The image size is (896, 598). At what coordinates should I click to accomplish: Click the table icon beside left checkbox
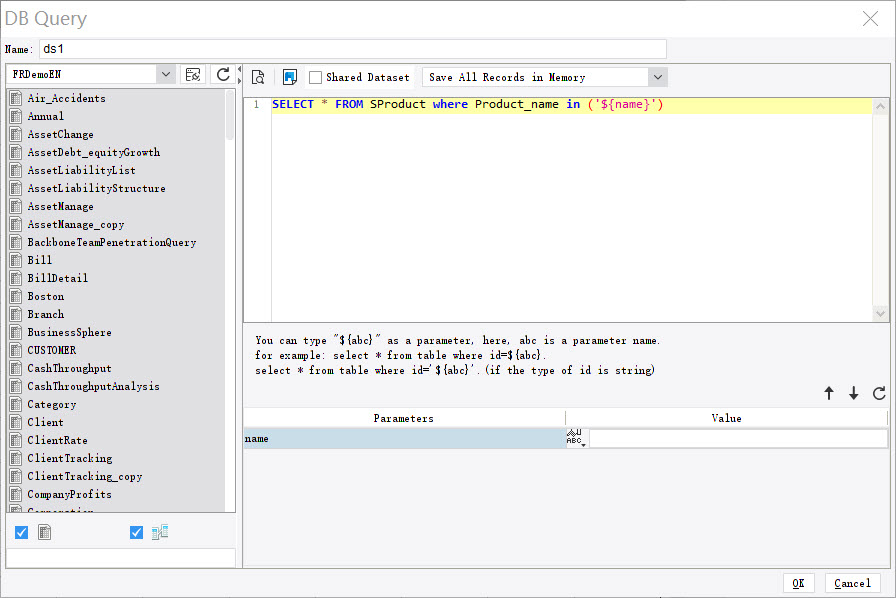[x=44, y=532]
